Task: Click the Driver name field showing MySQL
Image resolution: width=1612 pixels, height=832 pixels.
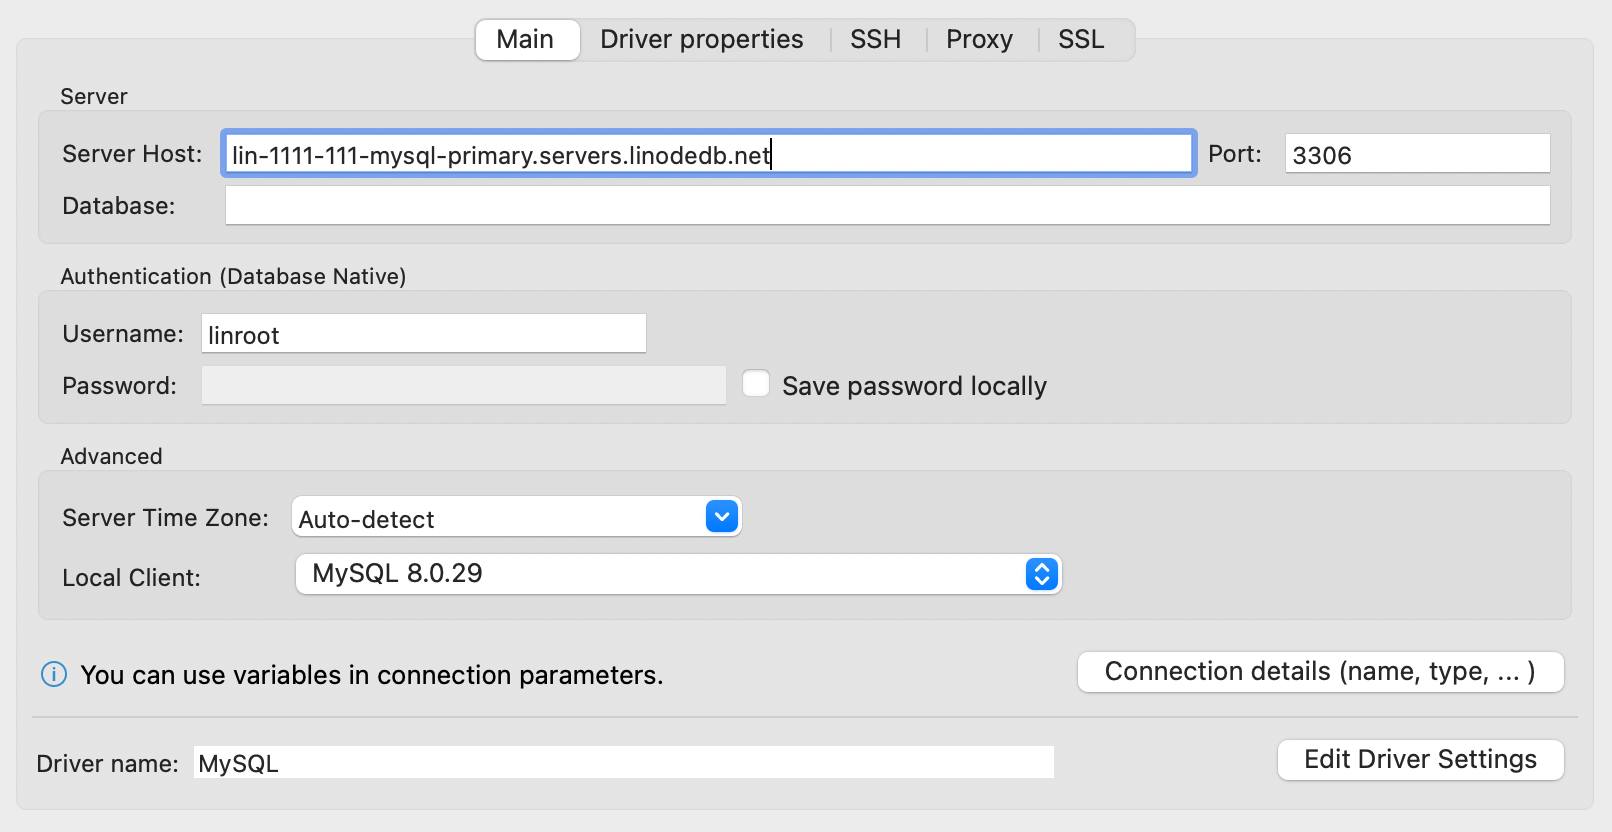Action: [x=620, y=762]
